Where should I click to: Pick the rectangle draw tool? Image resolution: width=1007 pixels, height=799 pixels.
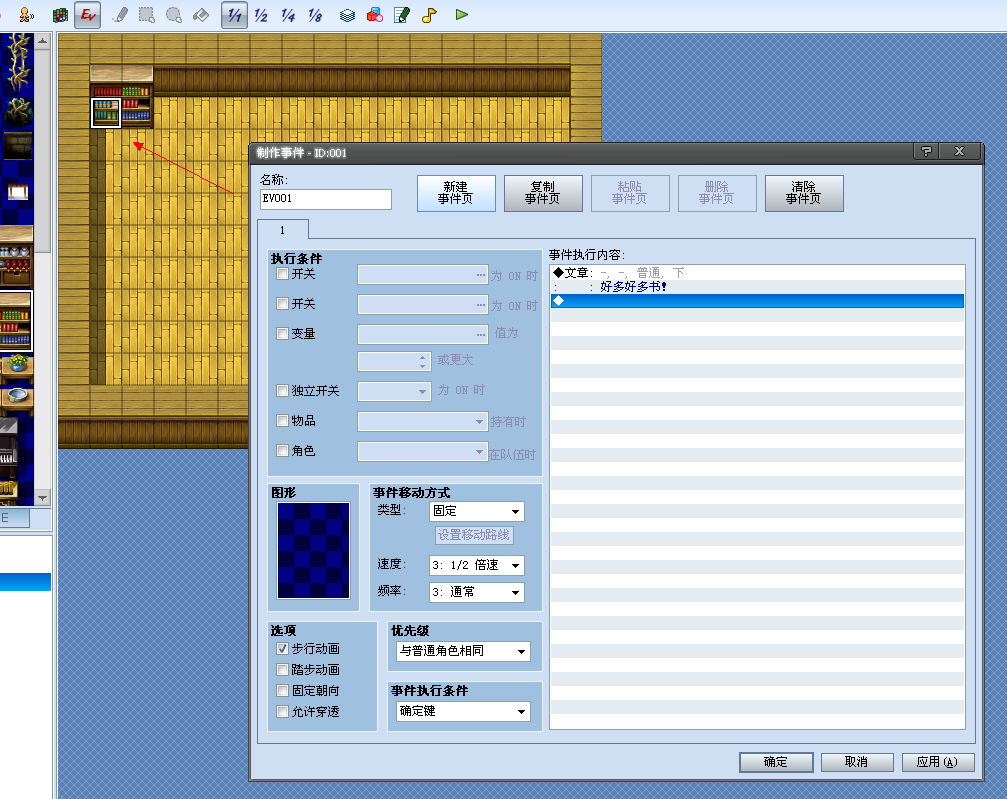pyautogui.click(x=147, y=14)
